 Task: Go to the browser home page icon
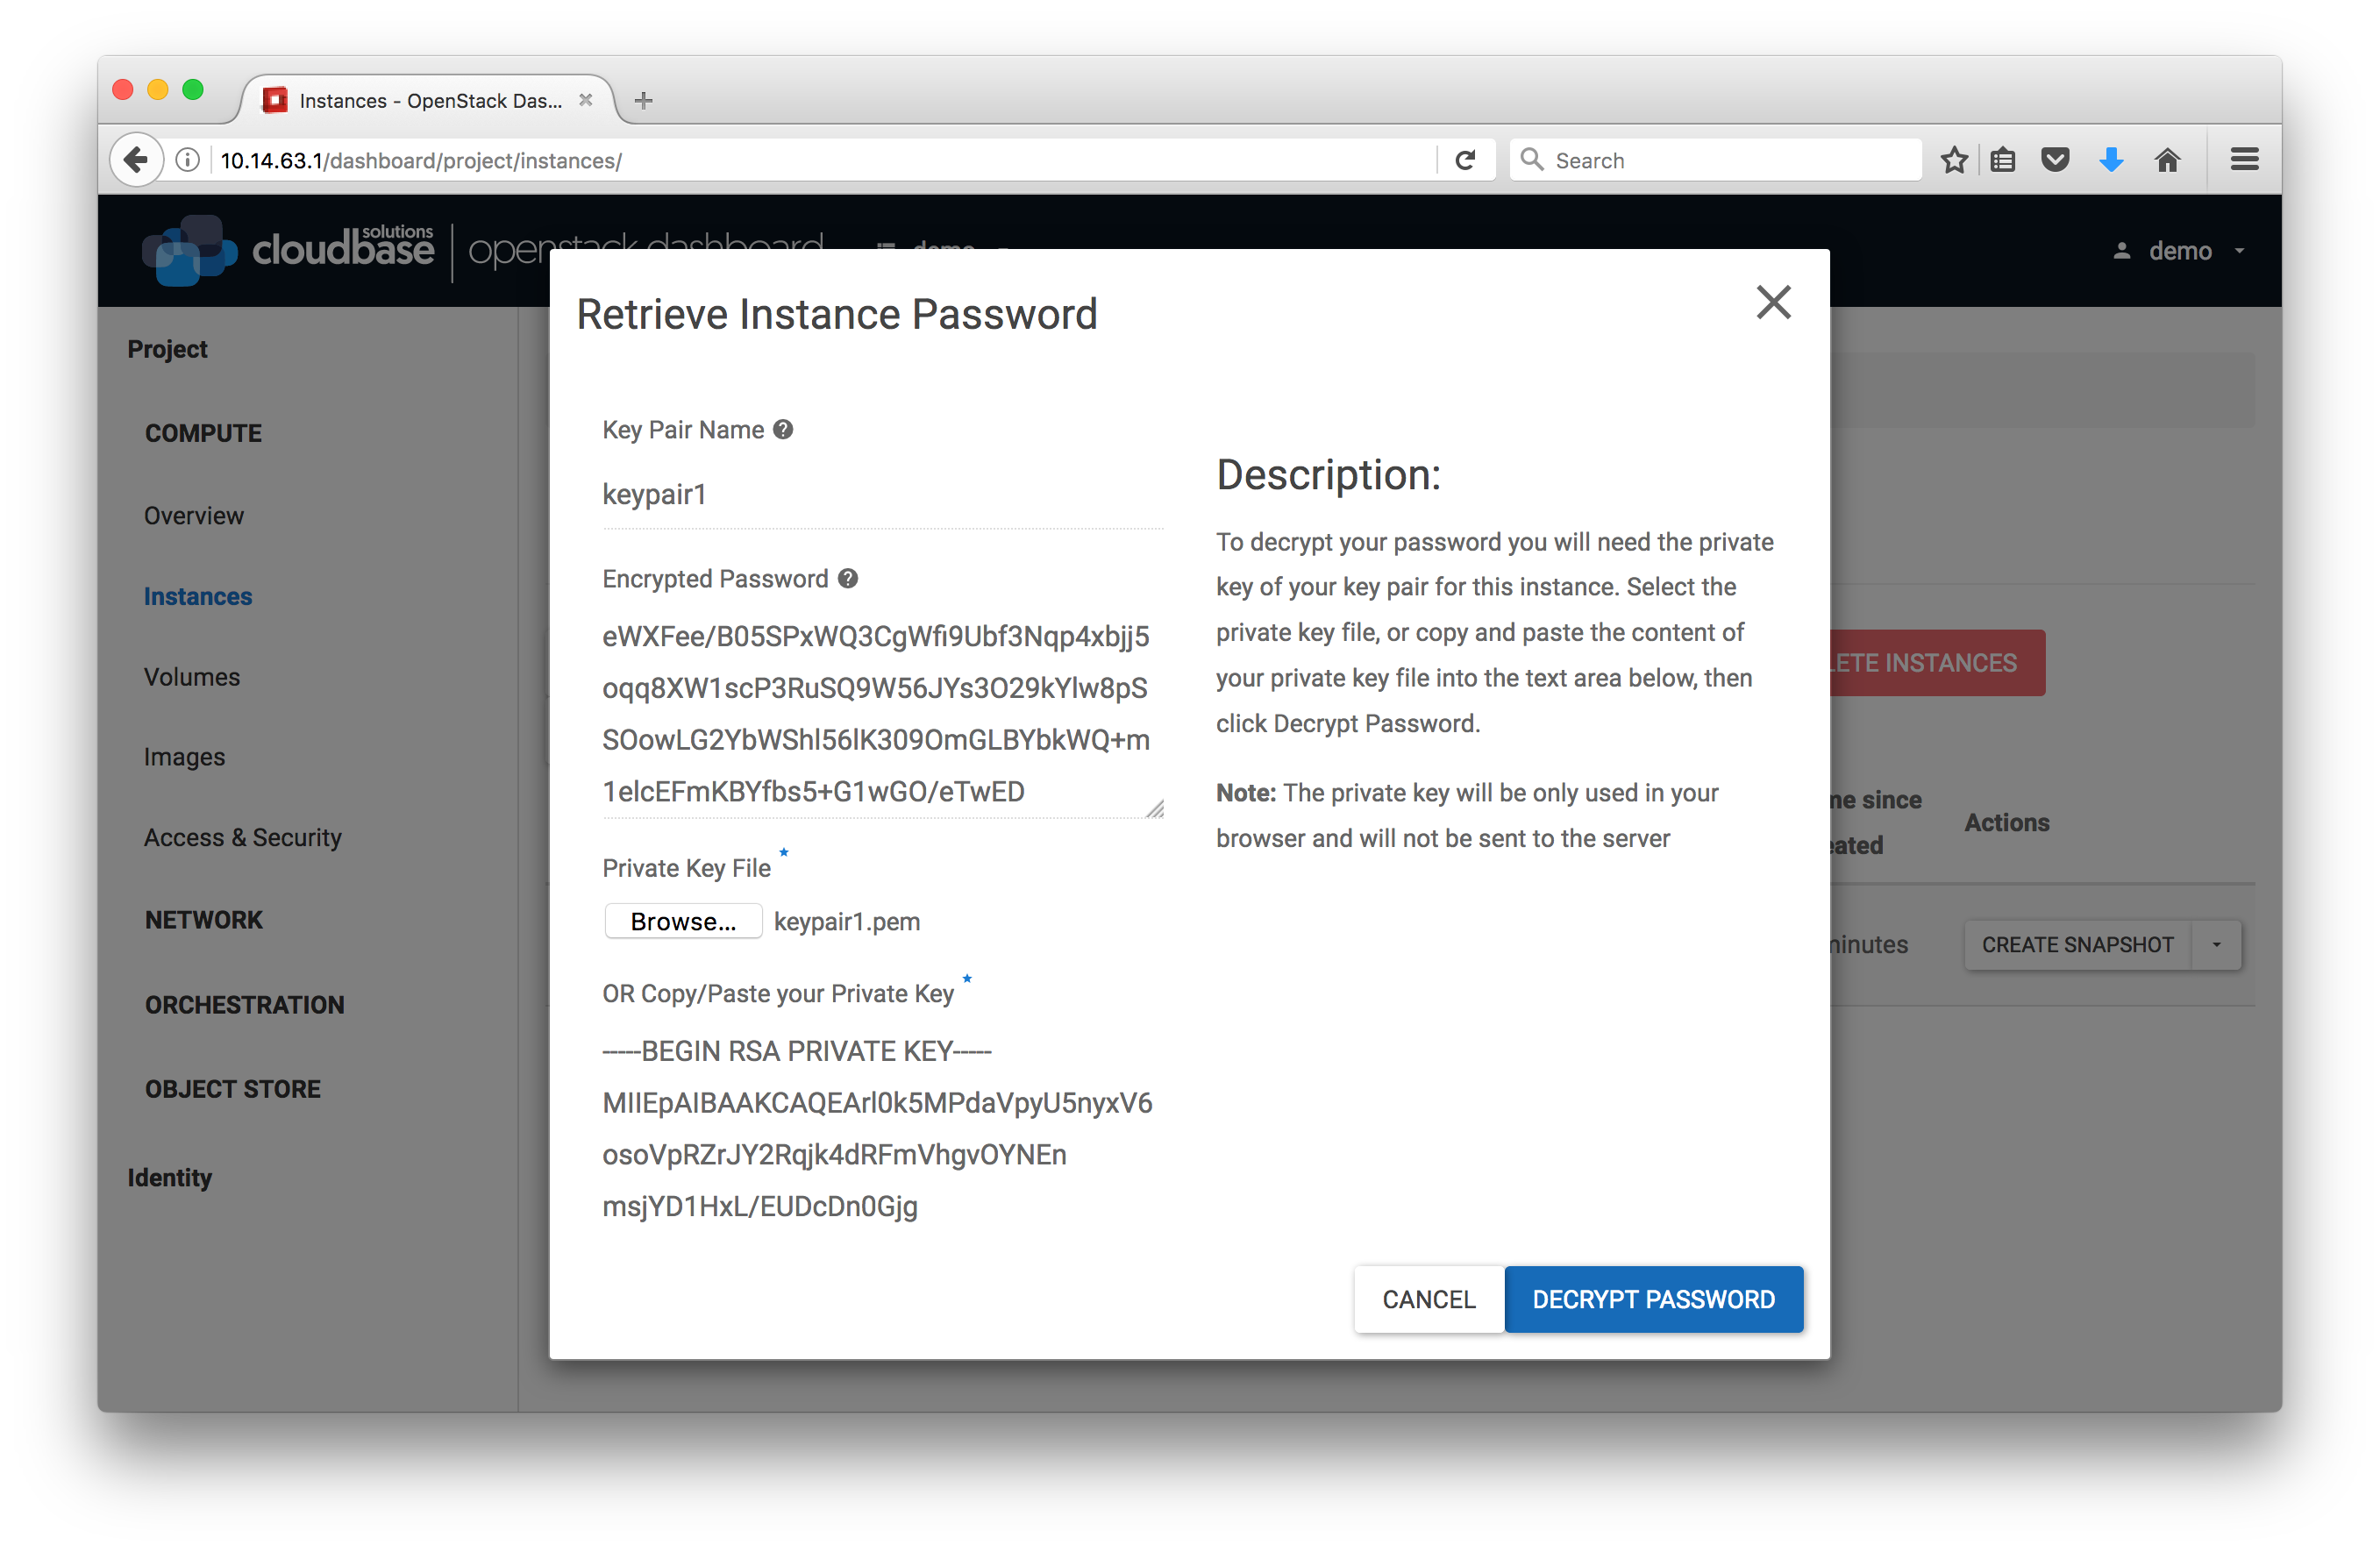(x=2167, y=160)
